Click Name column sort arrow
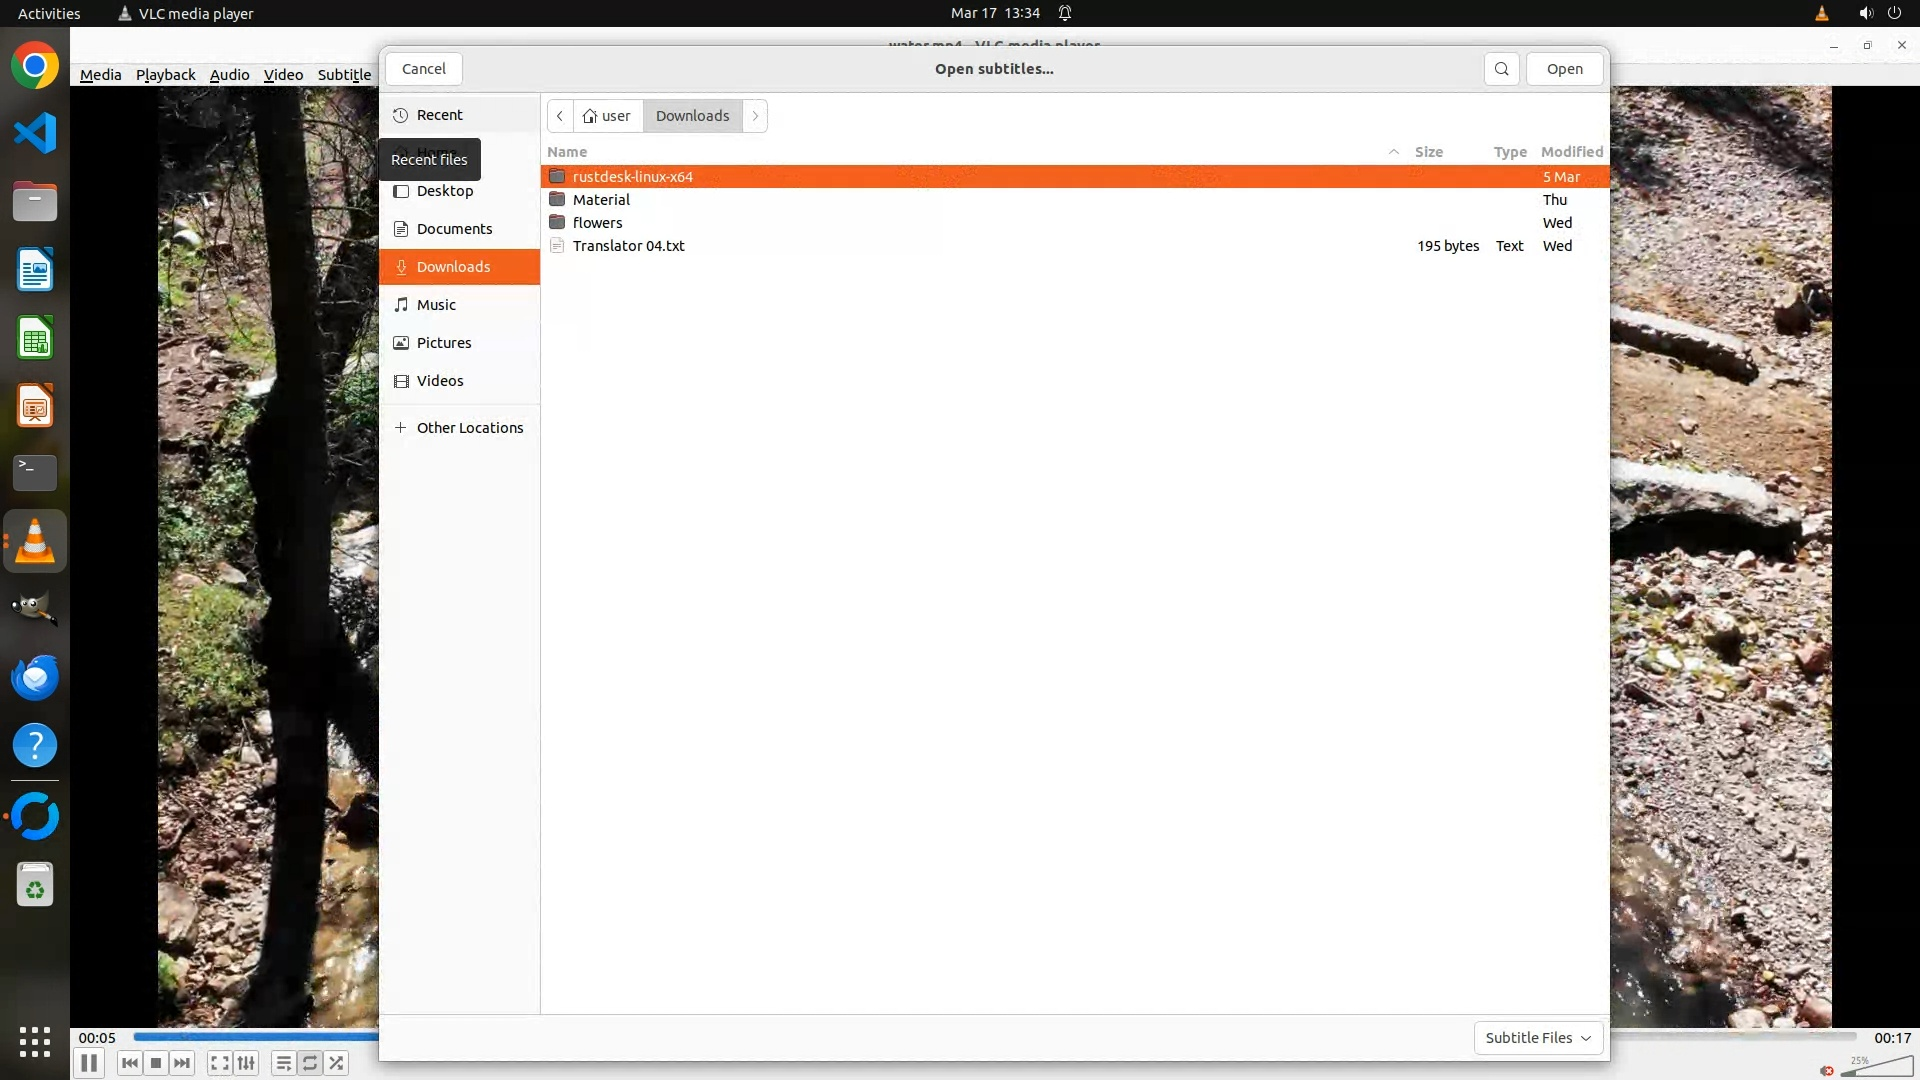This screenshot has height=1080, width=1920. point(1393,152)
